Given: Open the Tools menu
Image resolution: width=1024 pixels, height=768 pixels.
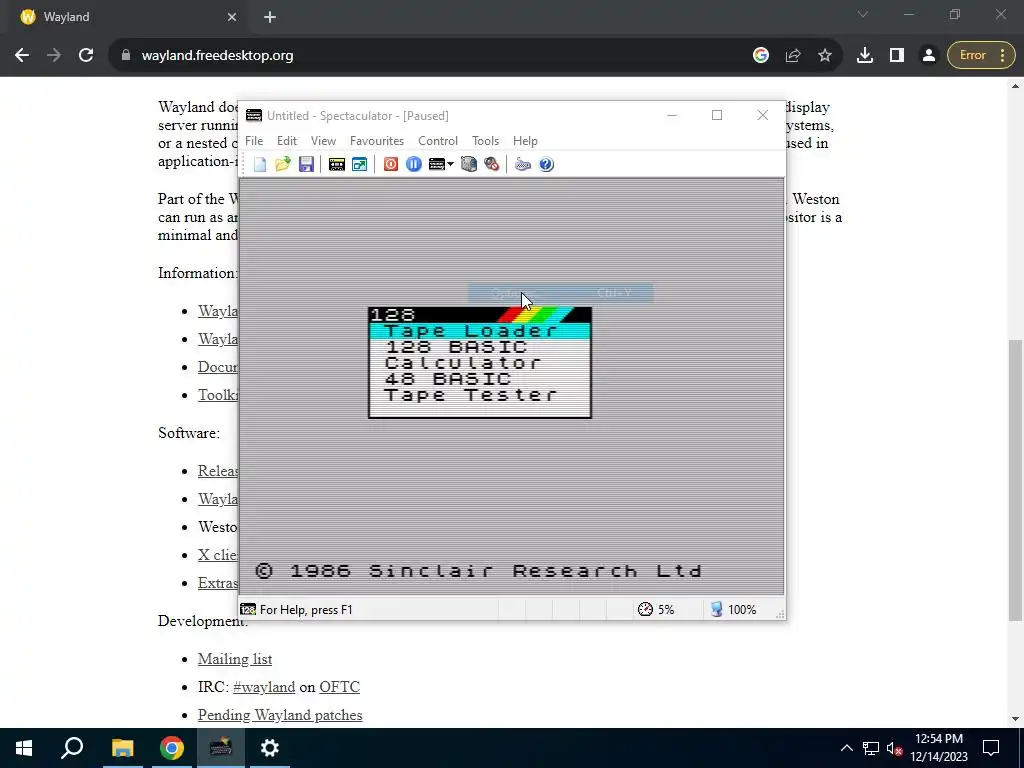Looking at the screenshot, I should (x=485, y=141).
